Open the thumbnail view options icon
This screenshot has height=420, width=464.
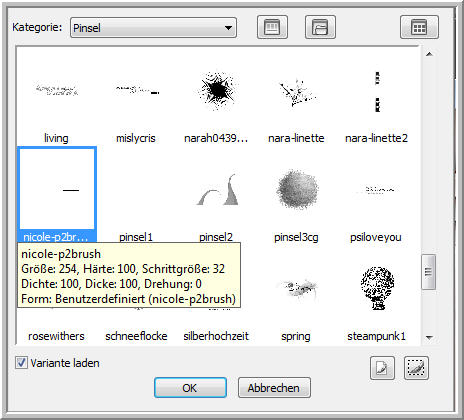(419, 27)
